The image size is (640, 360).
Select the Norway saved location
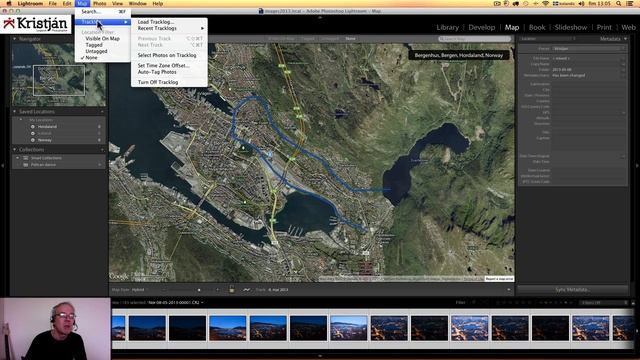coord(44,140)
